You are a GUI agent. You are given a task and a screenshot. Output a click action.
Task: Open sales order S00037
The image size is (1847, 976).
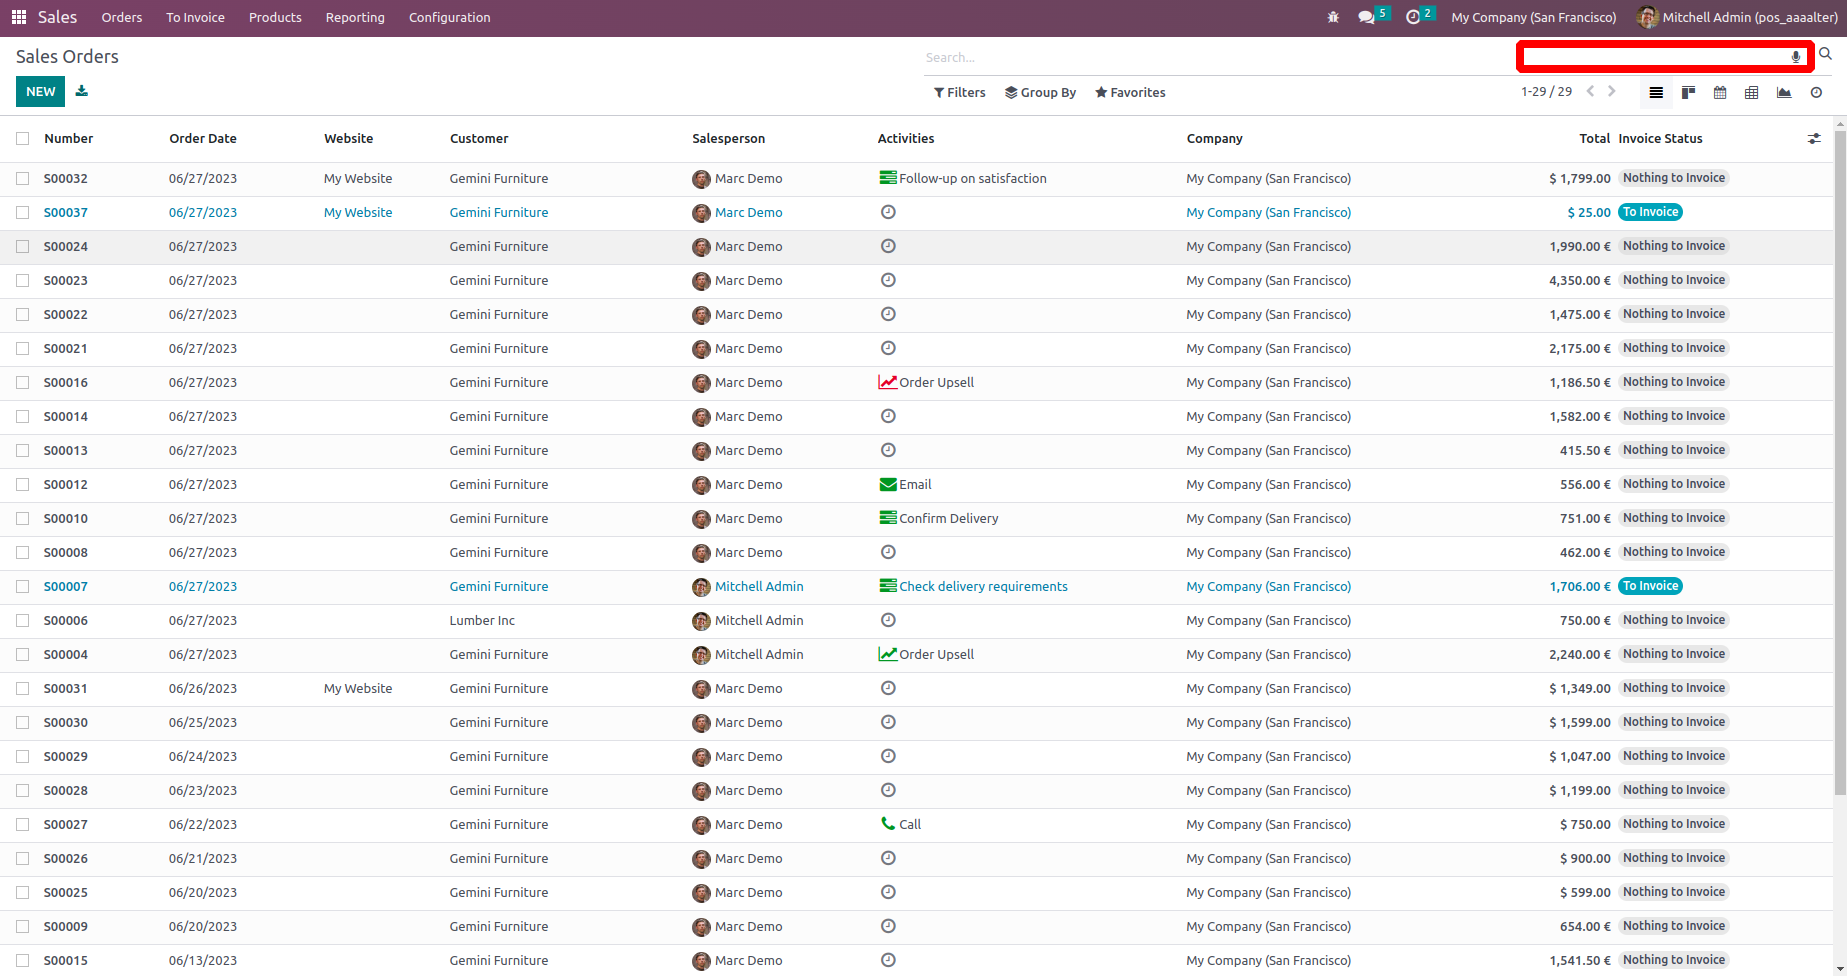[66, 212]
